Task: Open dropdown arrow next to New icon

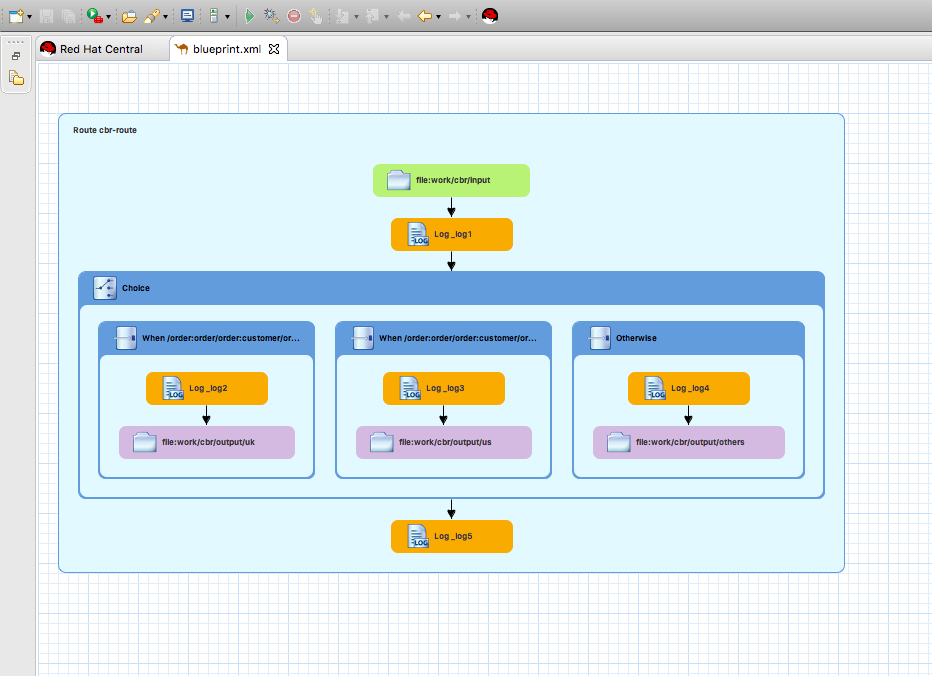Action: [x=30, y=17]
